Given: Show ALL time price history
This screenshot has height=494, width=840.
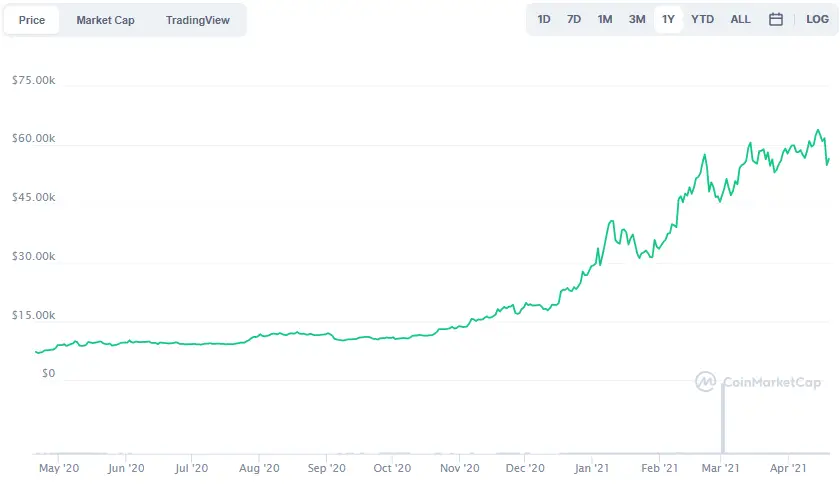Looking at the screenshot, I should (740, 20).
